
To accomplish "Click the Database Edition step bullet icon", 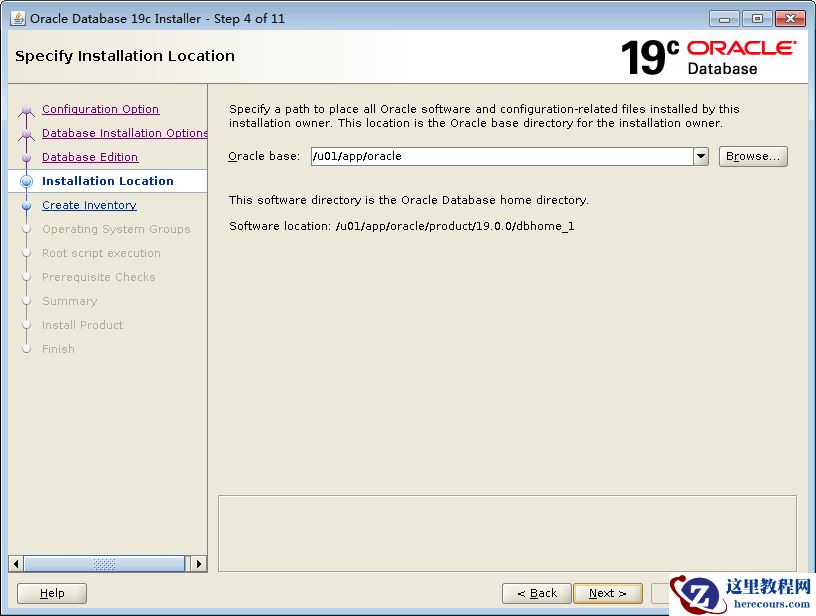I will click(27, 157).
